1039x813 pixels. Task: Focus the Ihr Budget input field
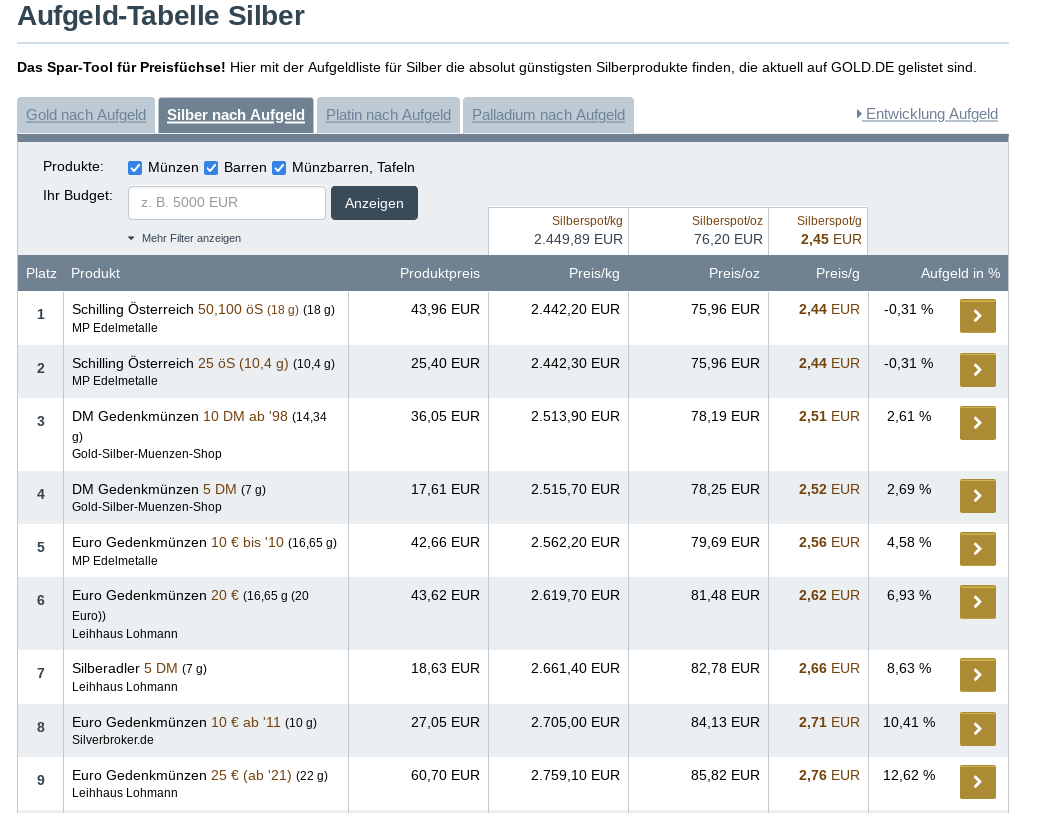(x=227, y=203)
